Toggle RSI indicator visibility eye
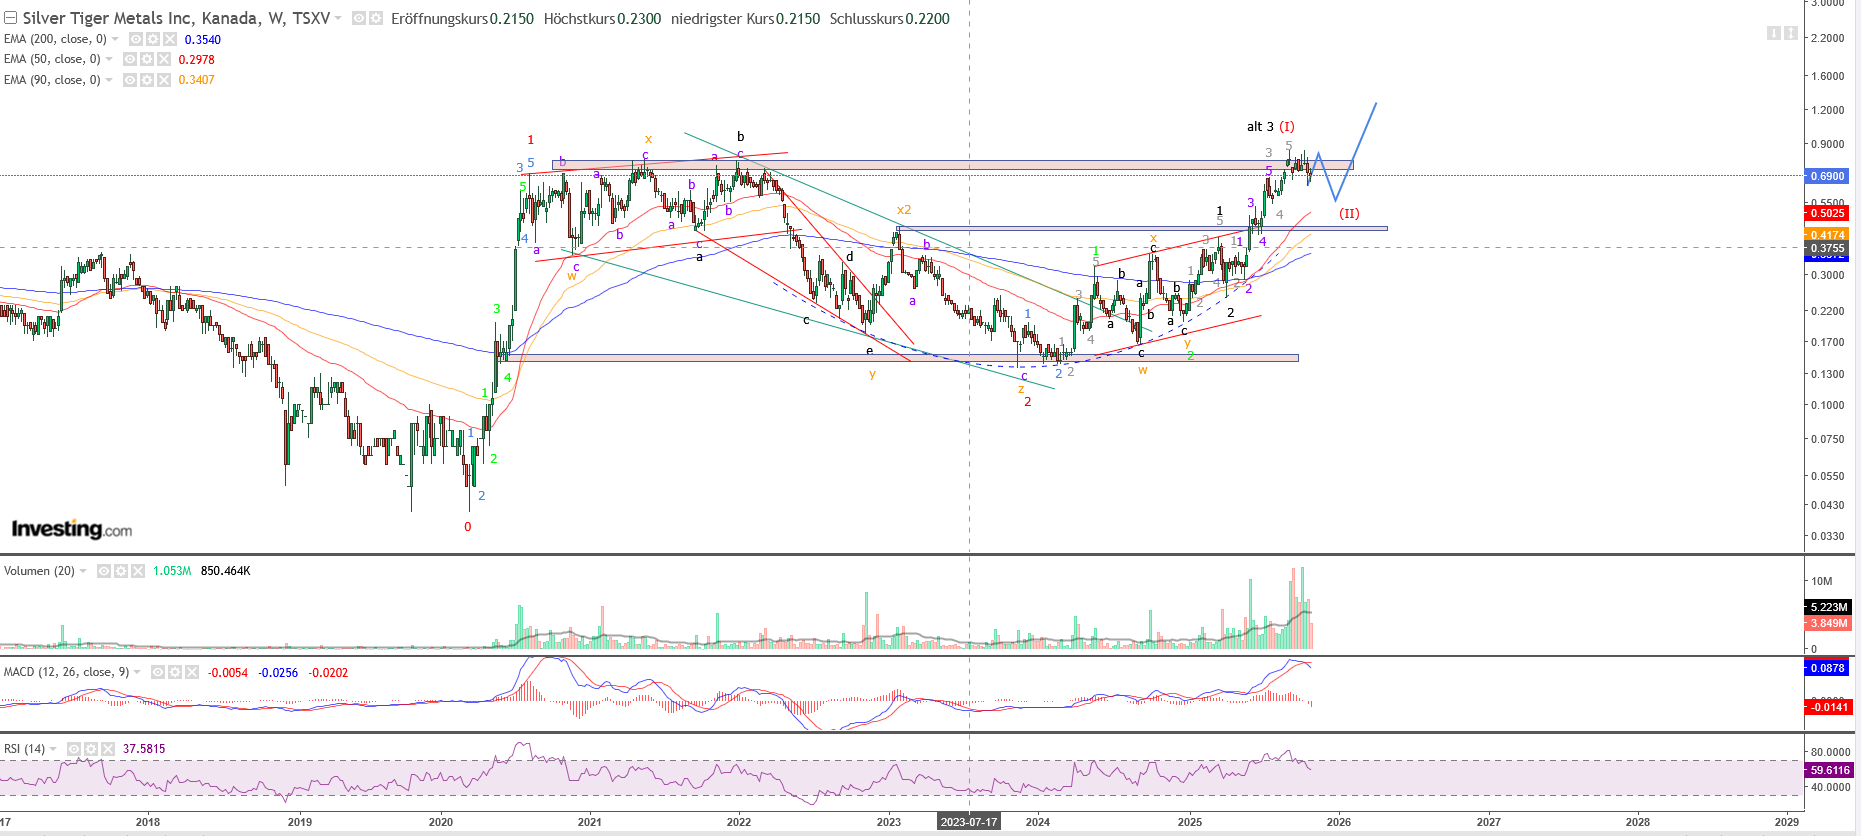 point(74,749)
